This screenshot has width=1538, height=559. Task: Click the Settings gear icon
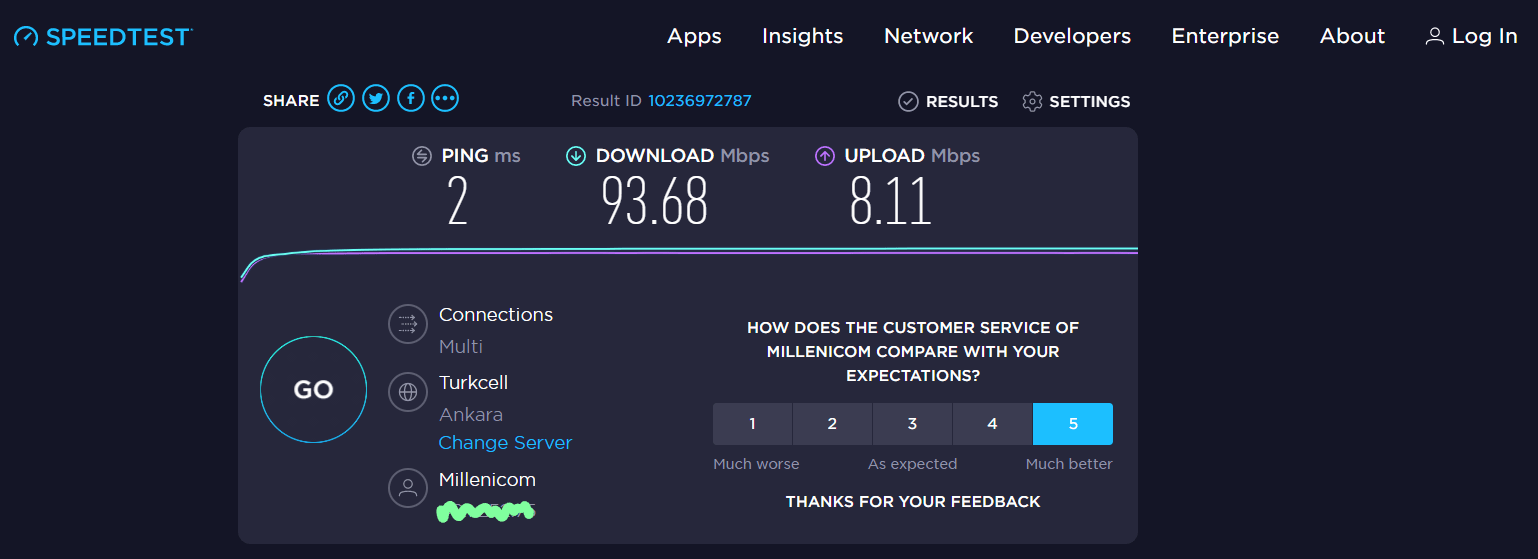pos(1033,101)
